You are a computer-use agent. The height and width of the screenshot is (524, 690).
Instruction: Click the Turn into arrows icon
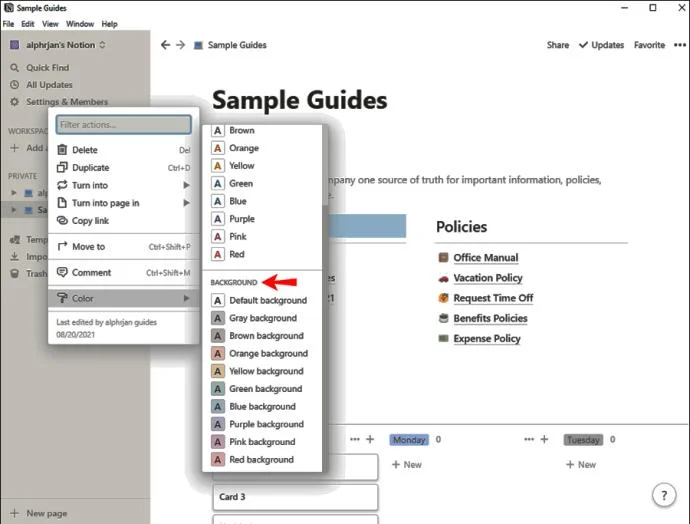pos(62,185)
